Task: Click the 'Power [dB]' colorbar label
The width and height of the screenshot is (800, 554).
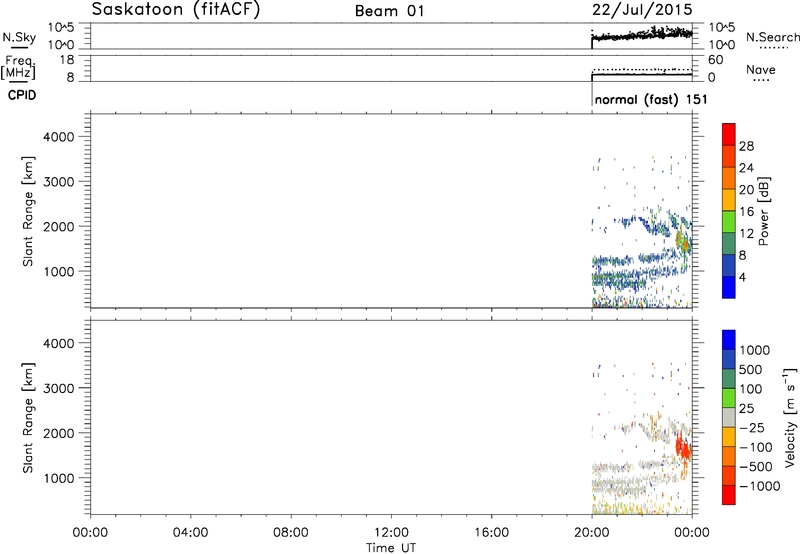Action: 764,211
